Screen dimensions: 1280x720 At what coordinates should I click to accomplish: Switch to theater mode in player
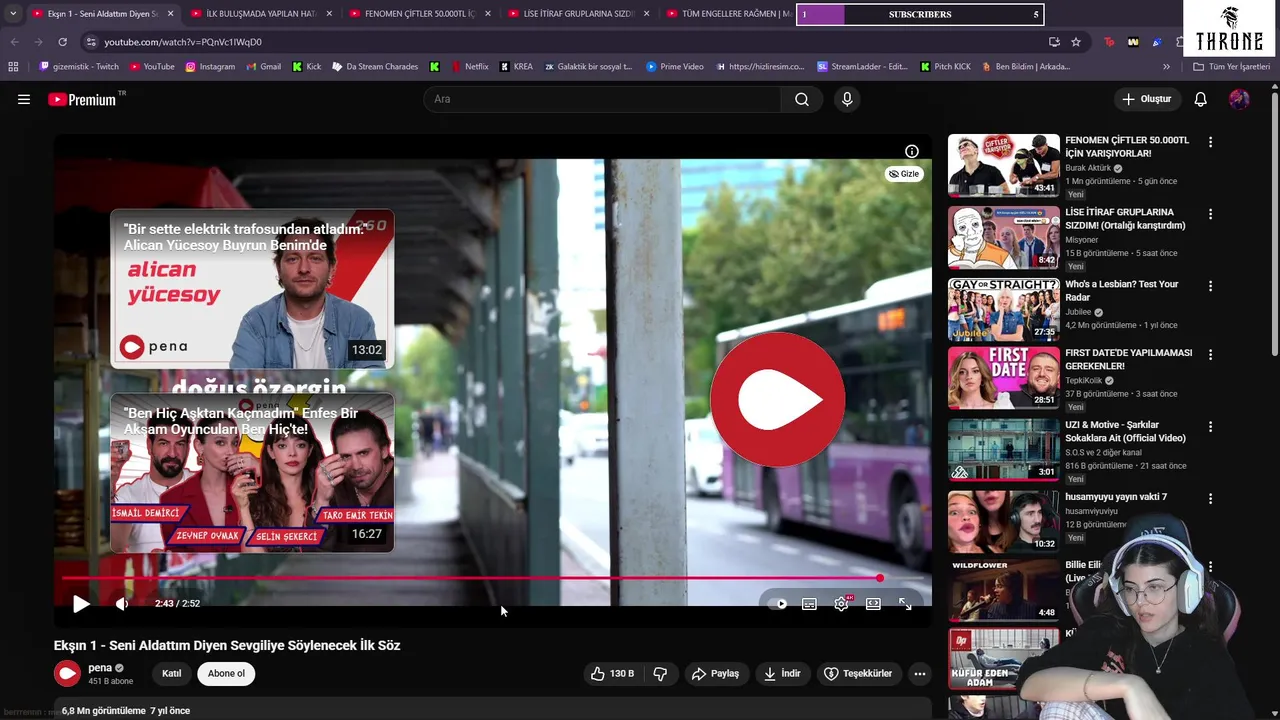[x=873, y=603]
